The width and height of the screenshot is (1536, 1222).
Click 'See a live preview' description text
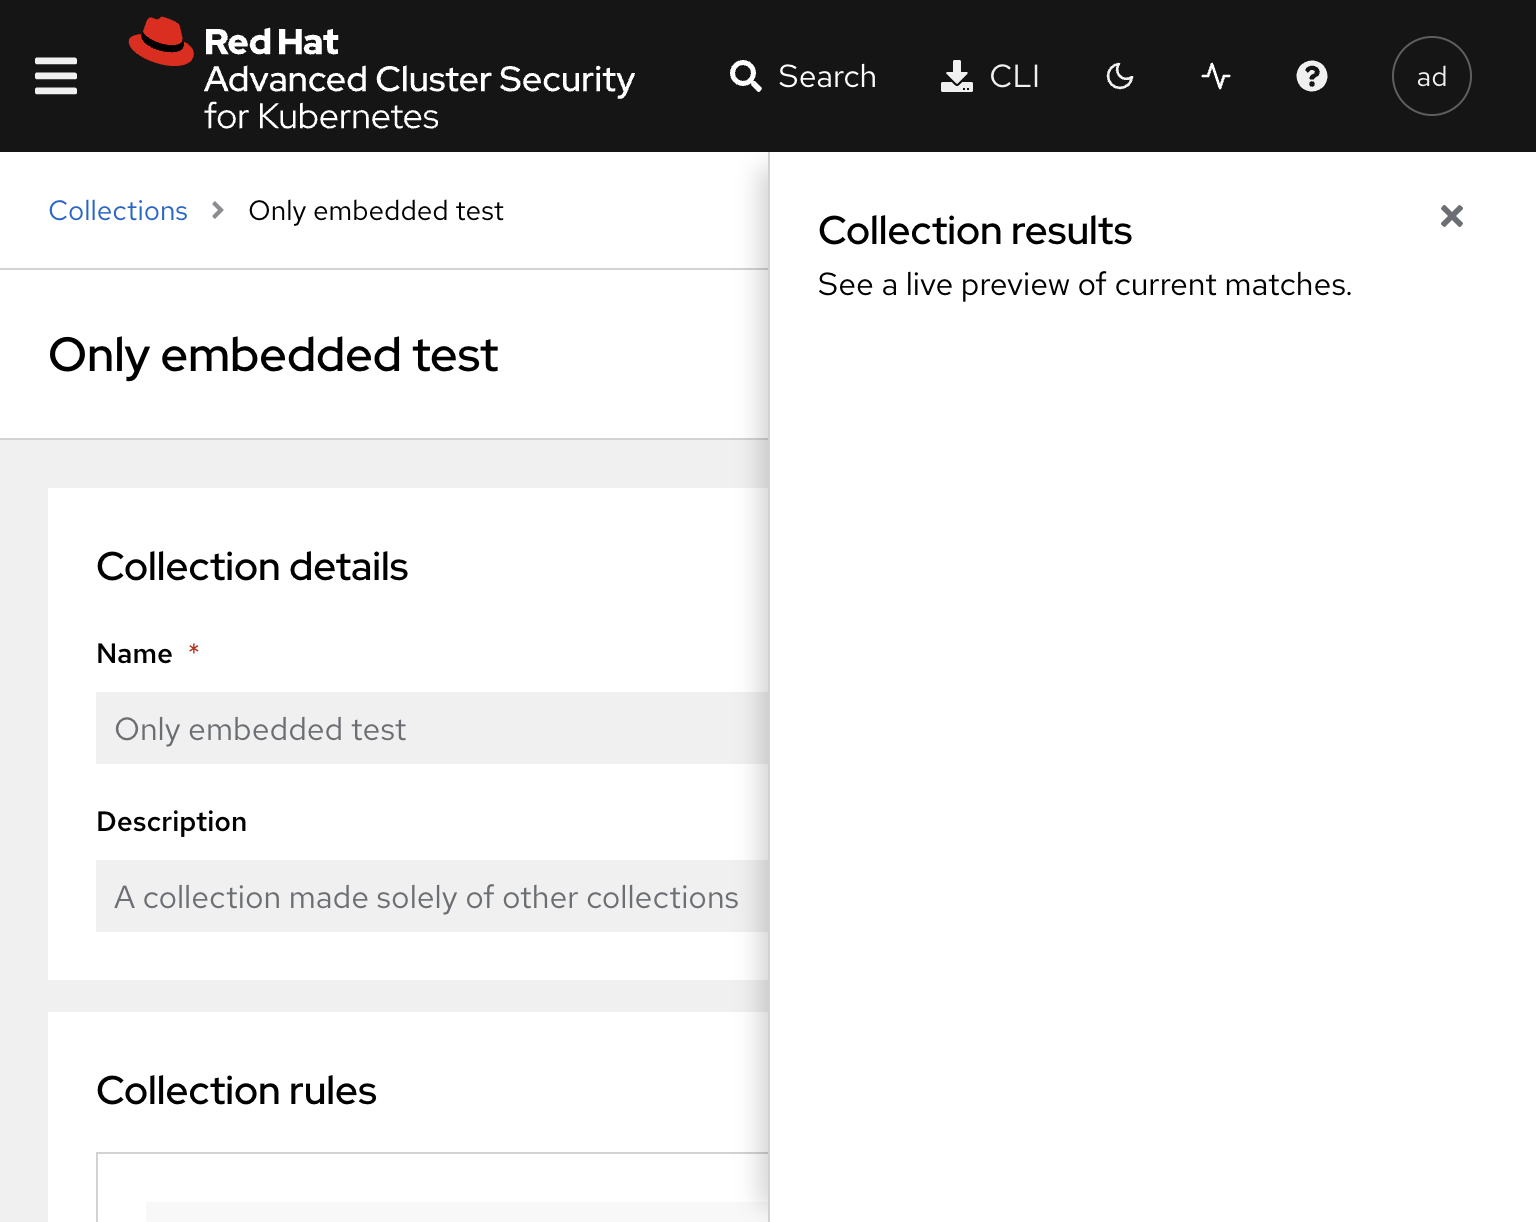point(1085,285)
